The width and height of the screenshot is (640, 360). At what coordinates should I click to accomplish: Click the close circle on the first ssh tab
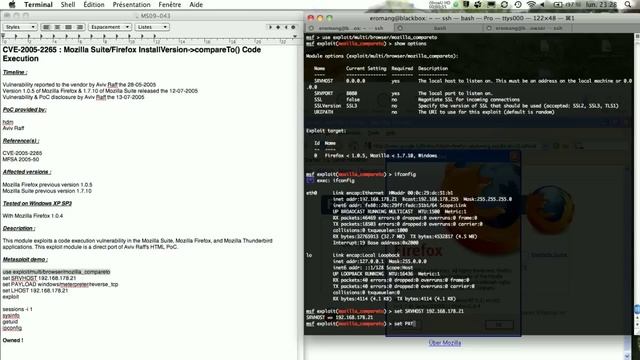coord(311,28)
